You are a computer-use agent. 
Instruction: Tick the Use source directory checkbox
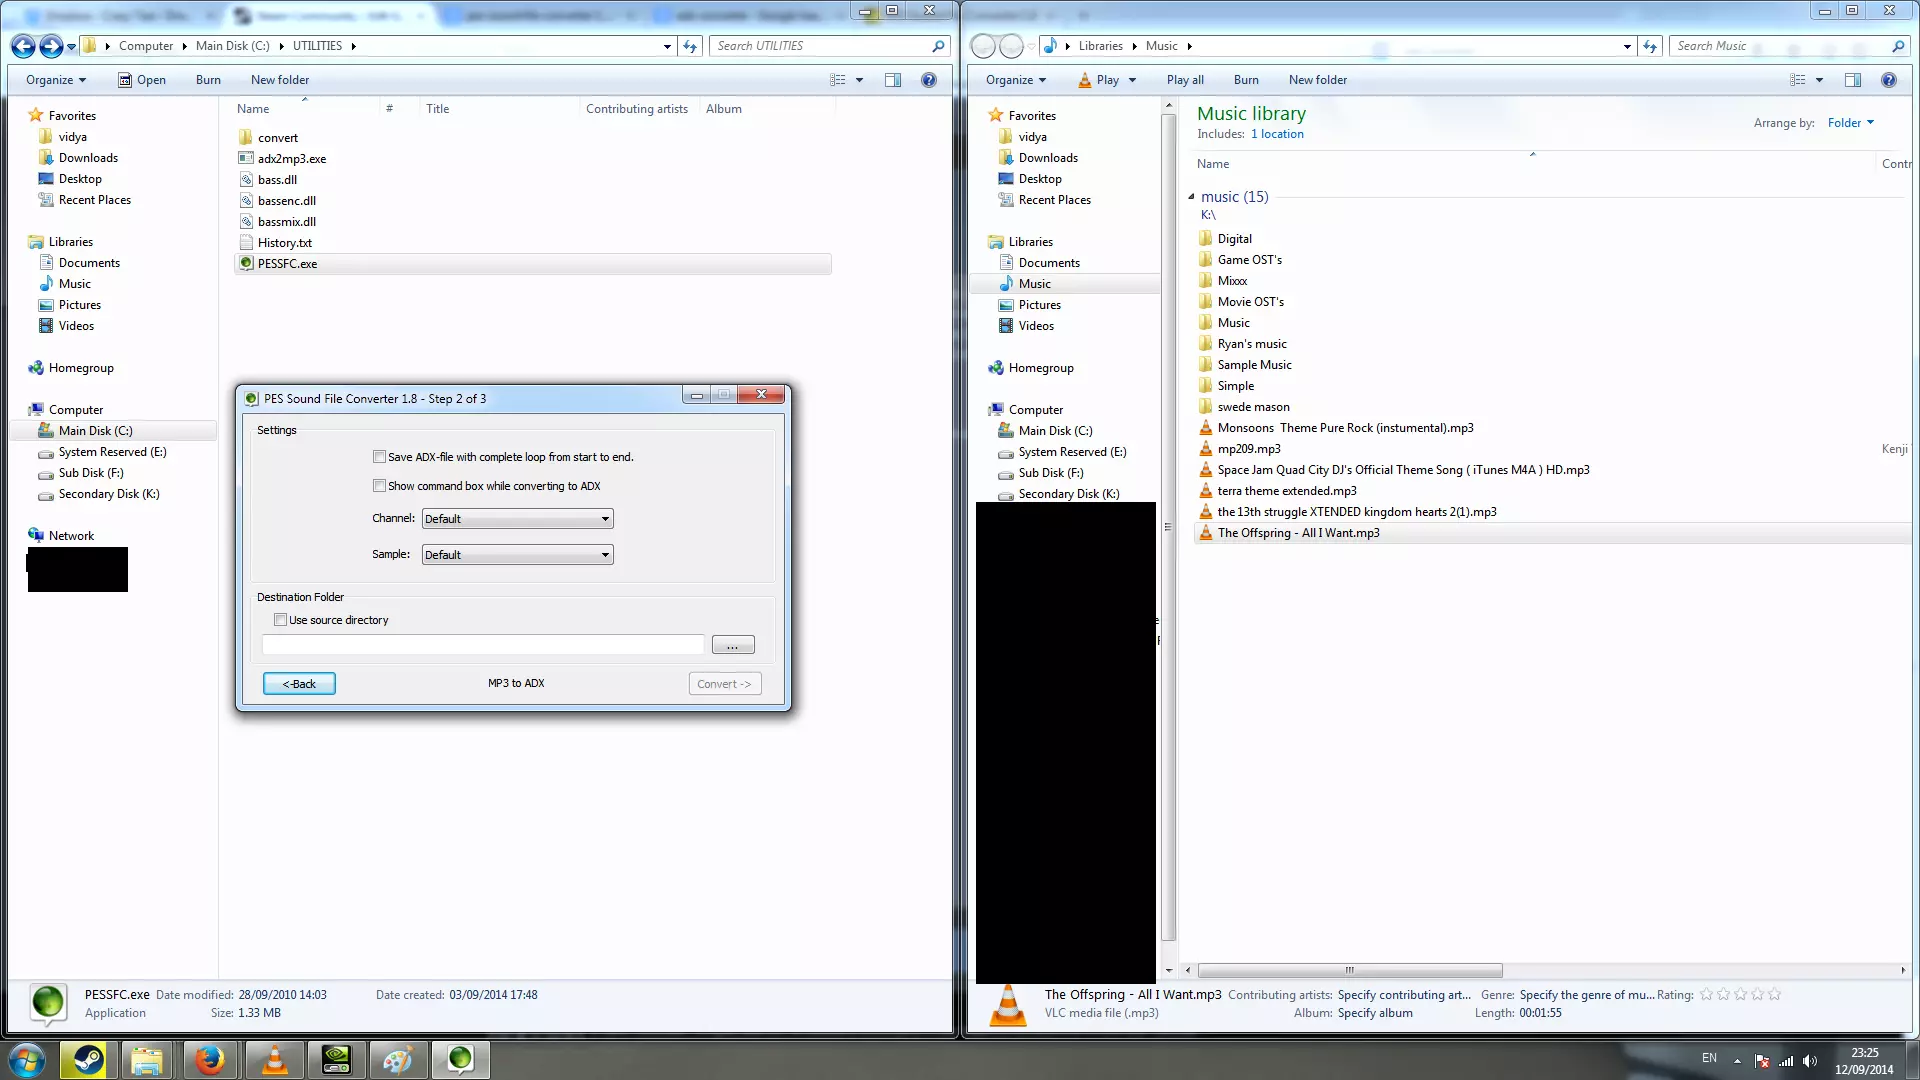(x=281, y=620)
